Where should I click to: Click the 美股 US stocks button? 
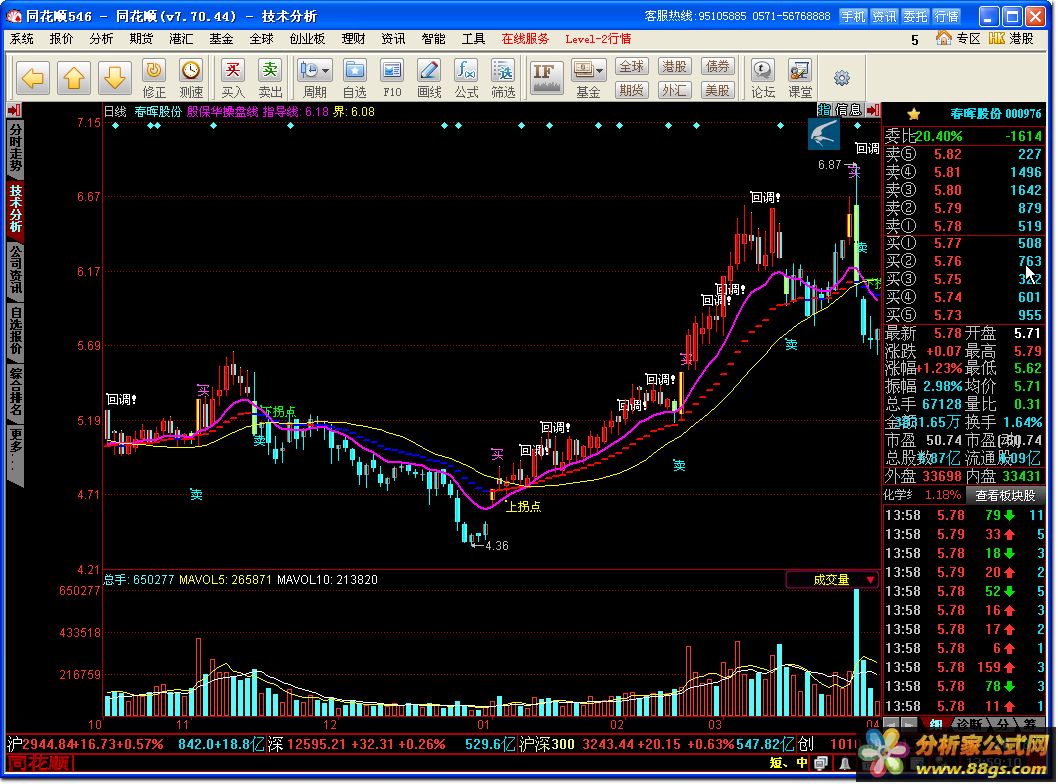click(x=717, y=90)
